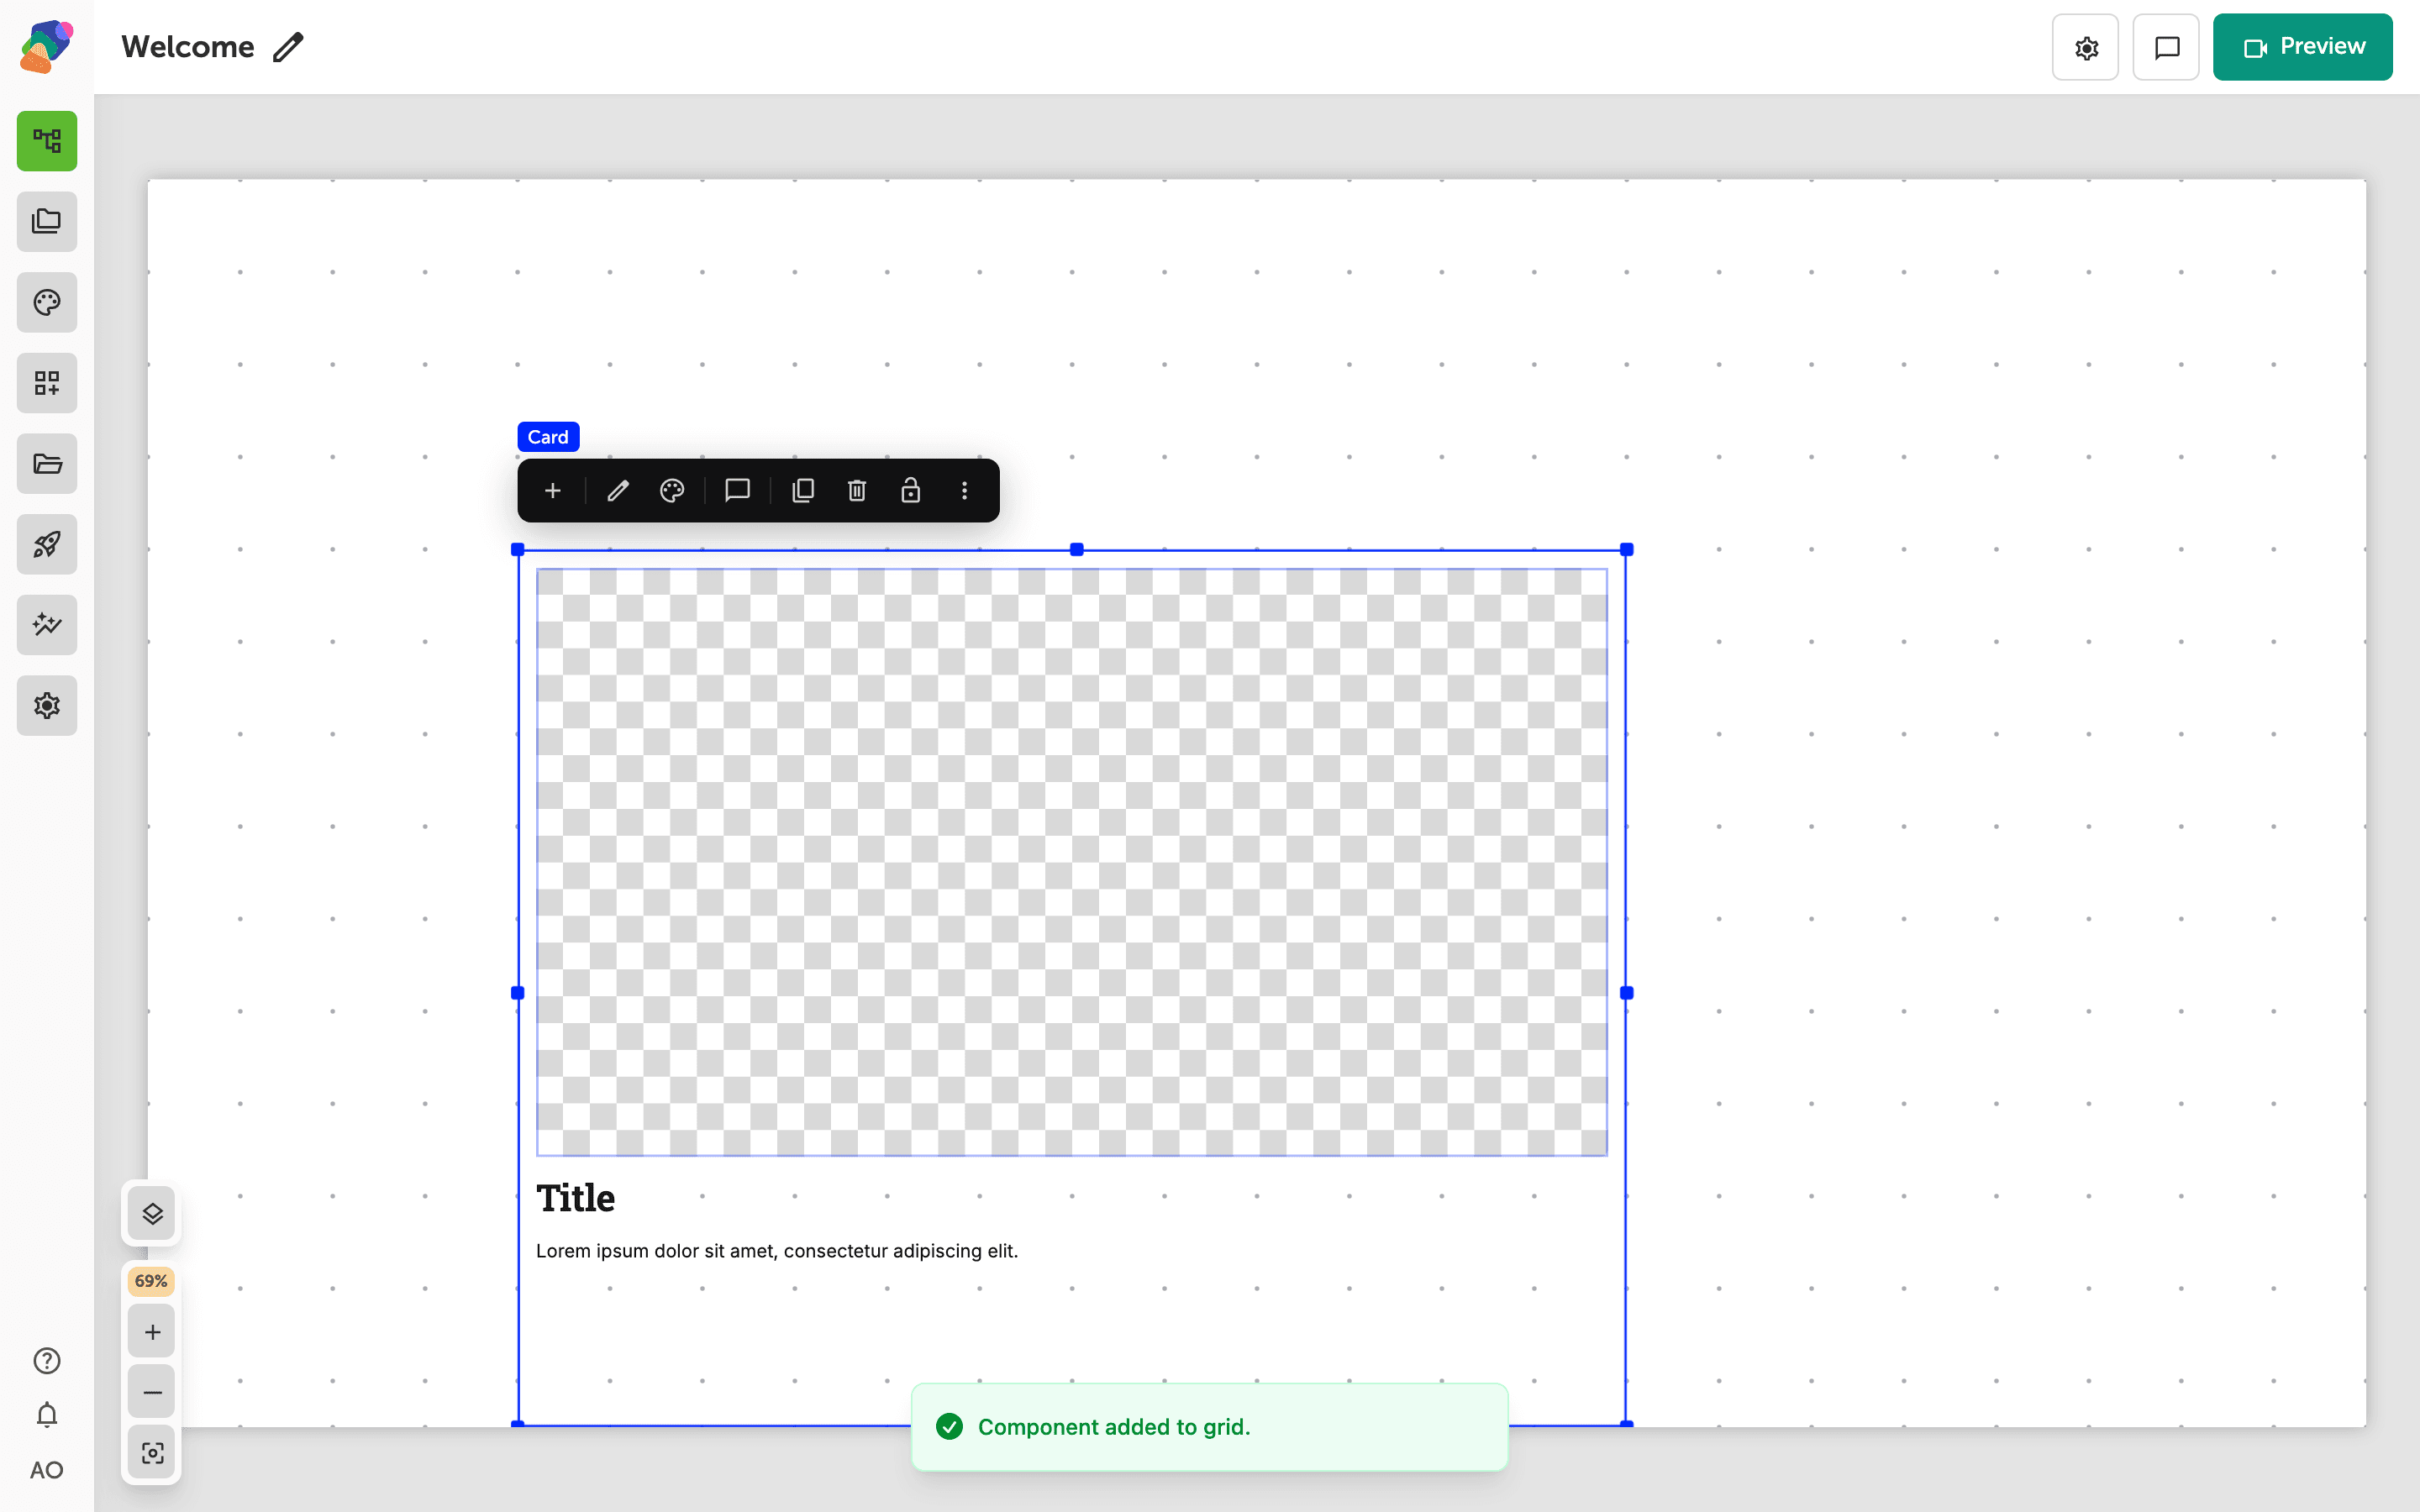
Task: Open sidebar settings gear
Action: click(x=47, y=705)
